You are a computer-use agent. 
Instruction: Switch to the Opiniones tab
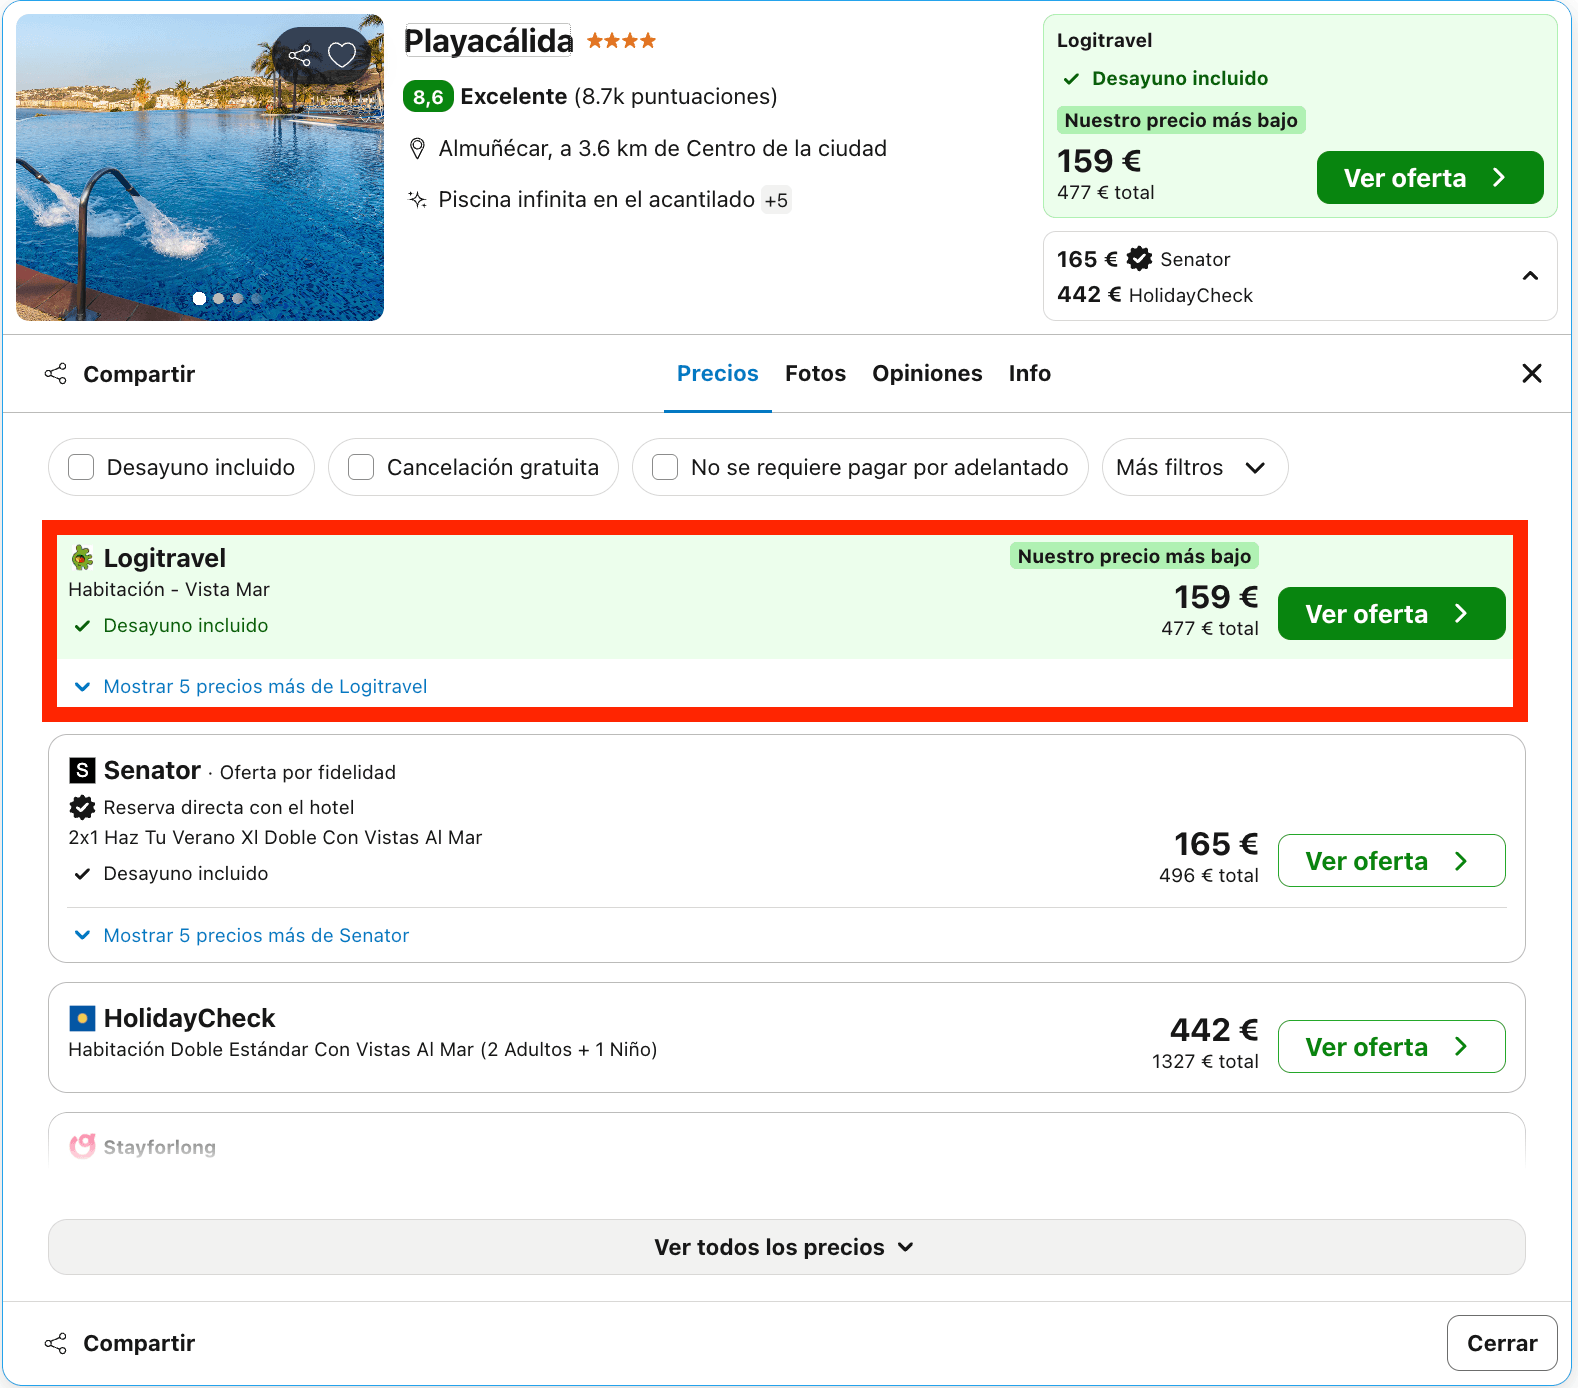tap(927, 373)
